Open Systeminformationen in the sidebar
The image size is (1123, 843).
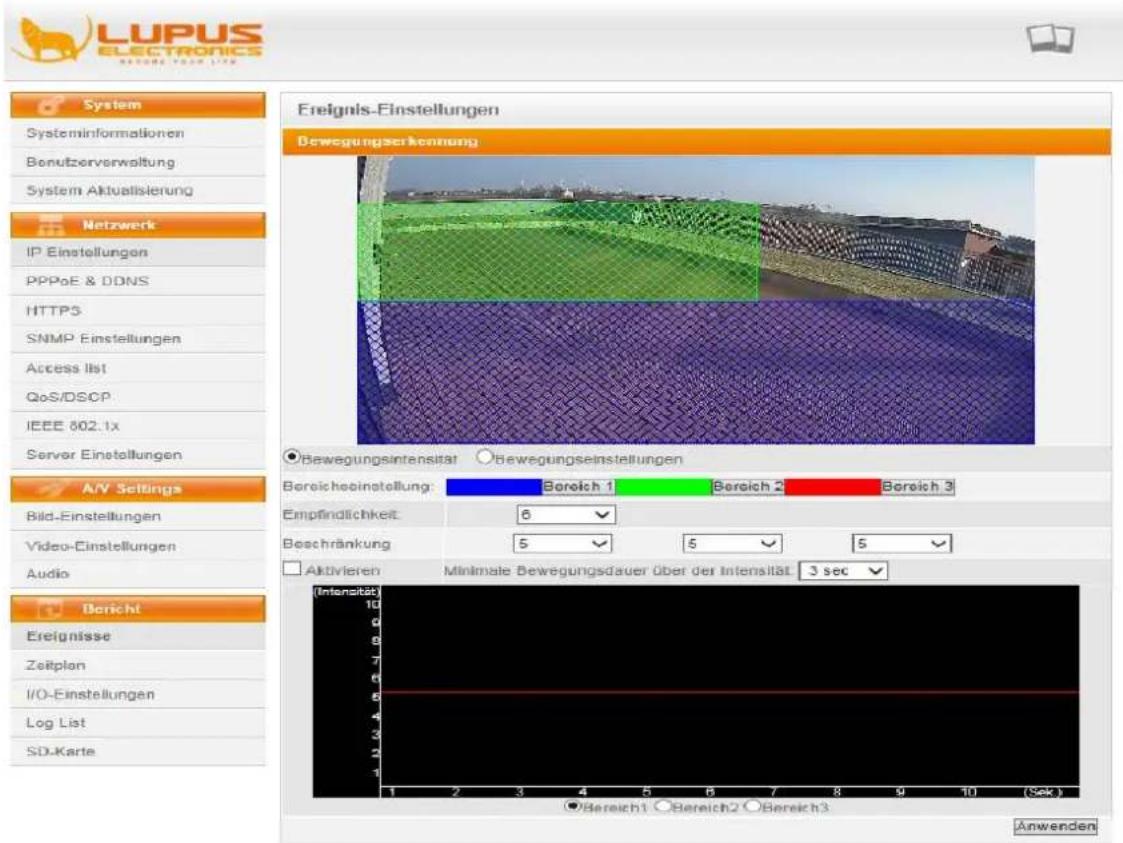click(138, 133)
